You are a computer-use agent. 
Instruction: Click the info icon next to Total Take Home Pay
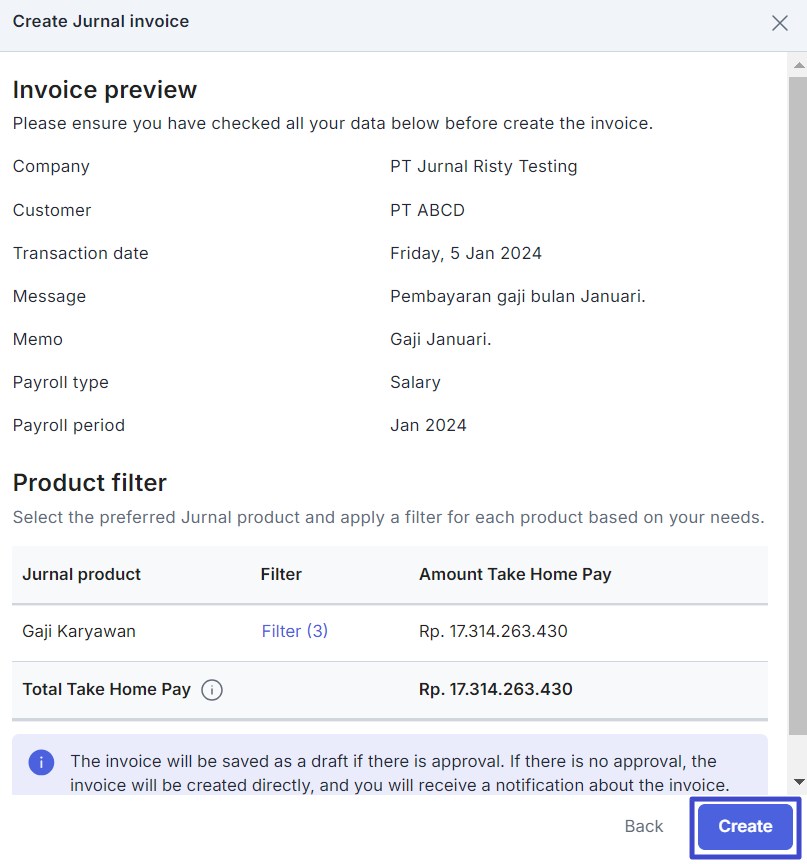click(211, 689)
